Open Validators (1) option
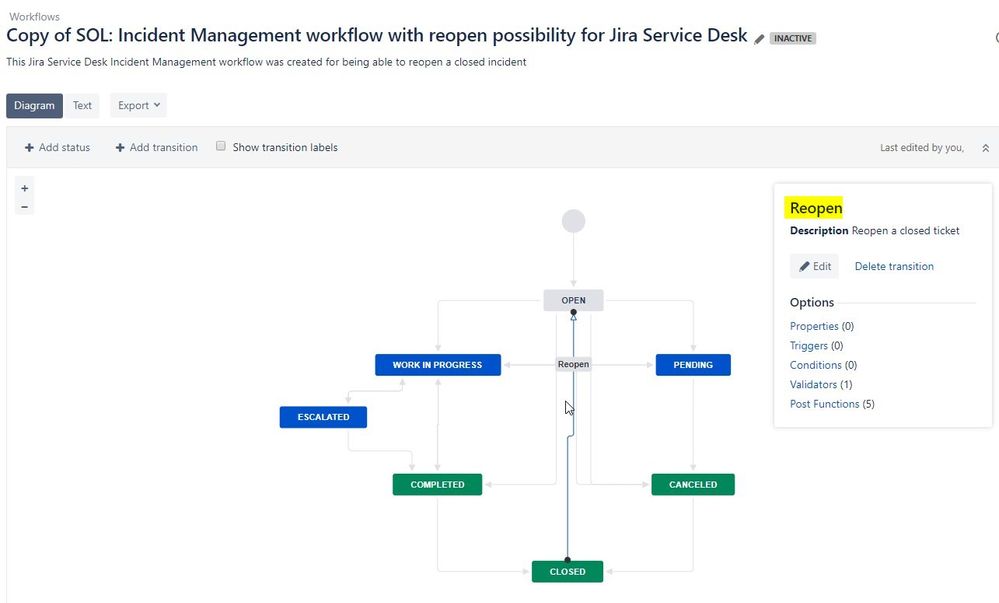The height and width of the screenshot is (603, 999). [821, 384]
